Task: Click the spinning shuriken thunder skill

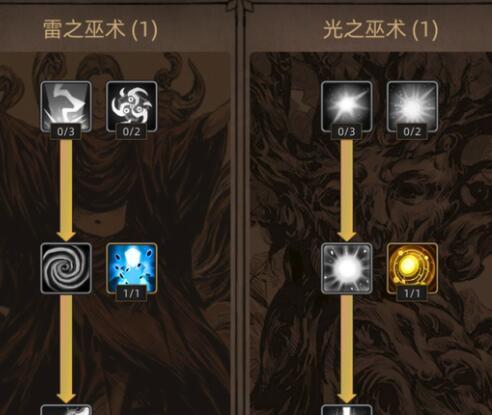Action: (132, 106)
